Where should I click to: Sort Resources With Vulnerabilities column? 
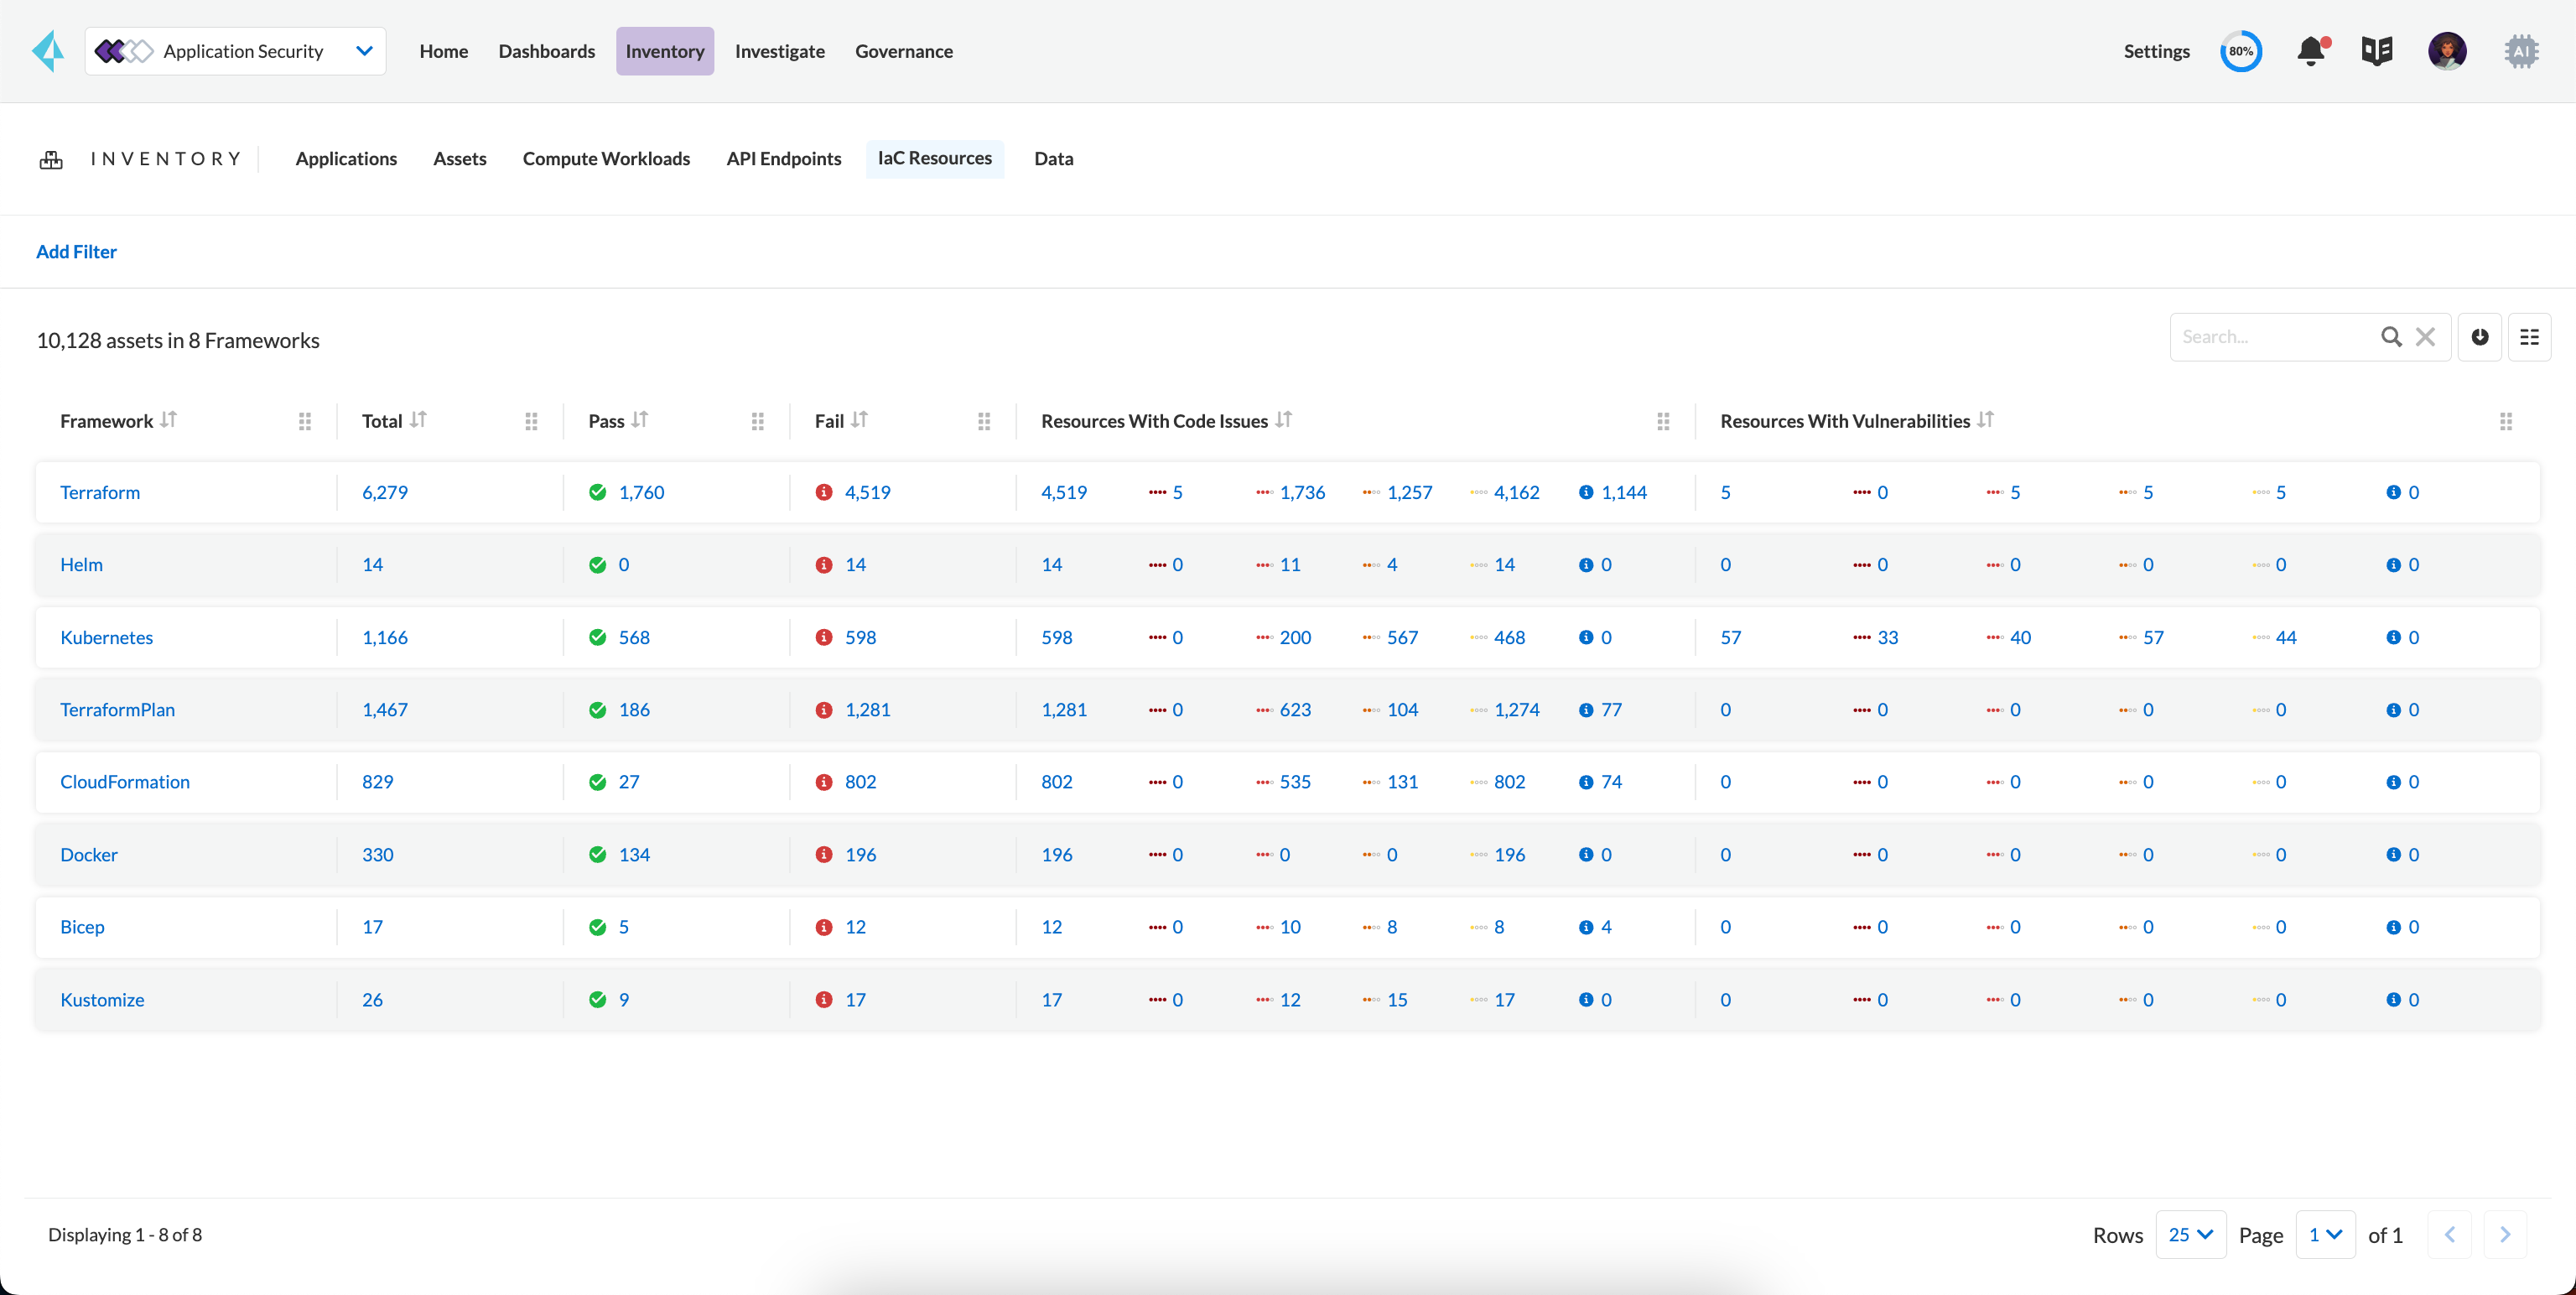pyautogui.click(x=1986, y=420)
